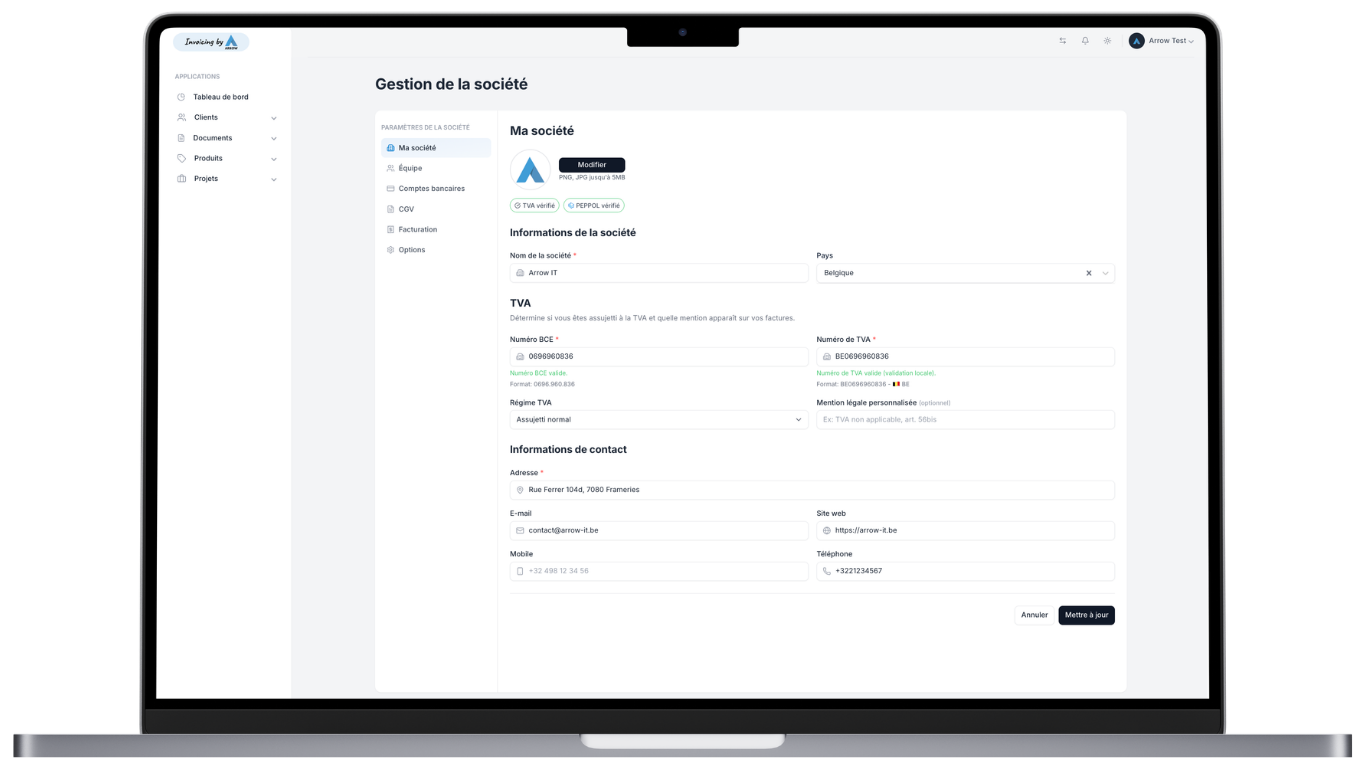Viewport: 1366px width, 768px height.
Task: Click the company logo avatar image
Action: (530, 170)
